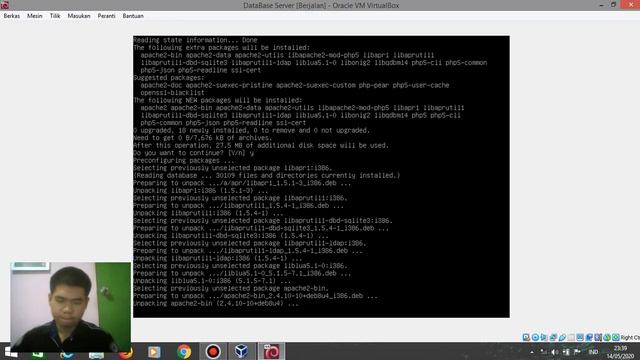
Task: Click the 'Unpacking apache2-bin' last terminal line
Action: (216, 304)
